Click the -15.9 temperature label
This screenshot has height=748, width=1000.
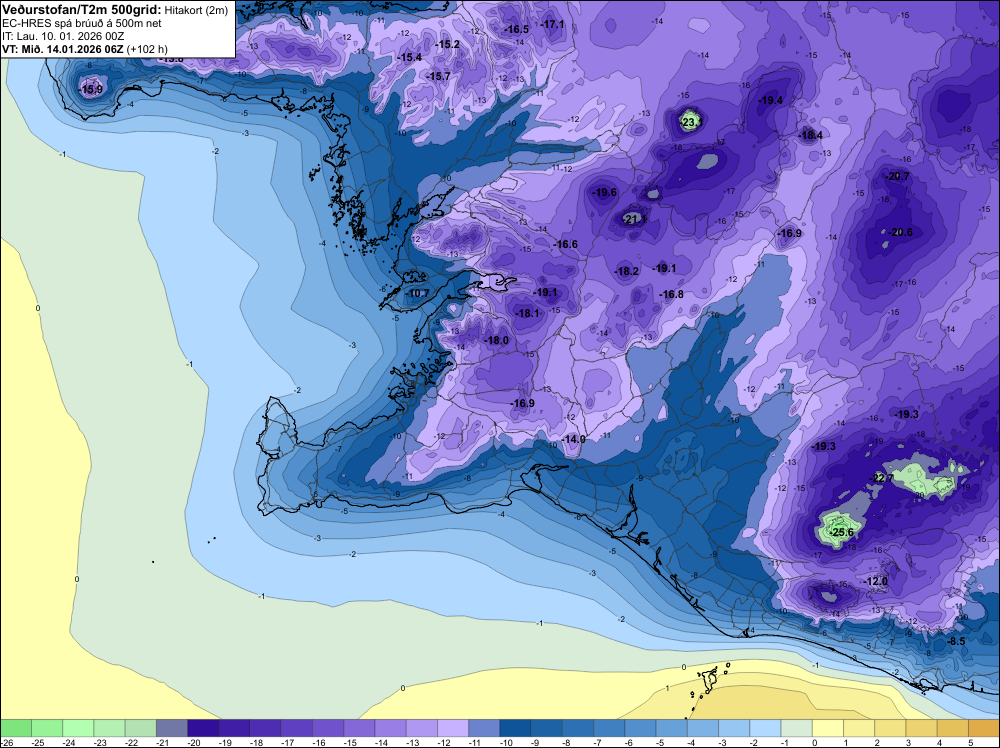pos(91,89)
